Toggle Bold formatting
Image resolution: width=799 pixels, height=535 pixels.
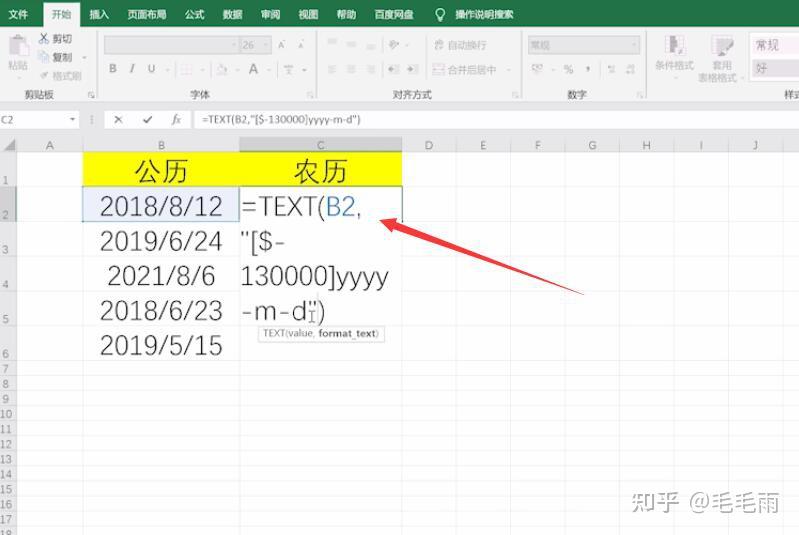point(113,69)
